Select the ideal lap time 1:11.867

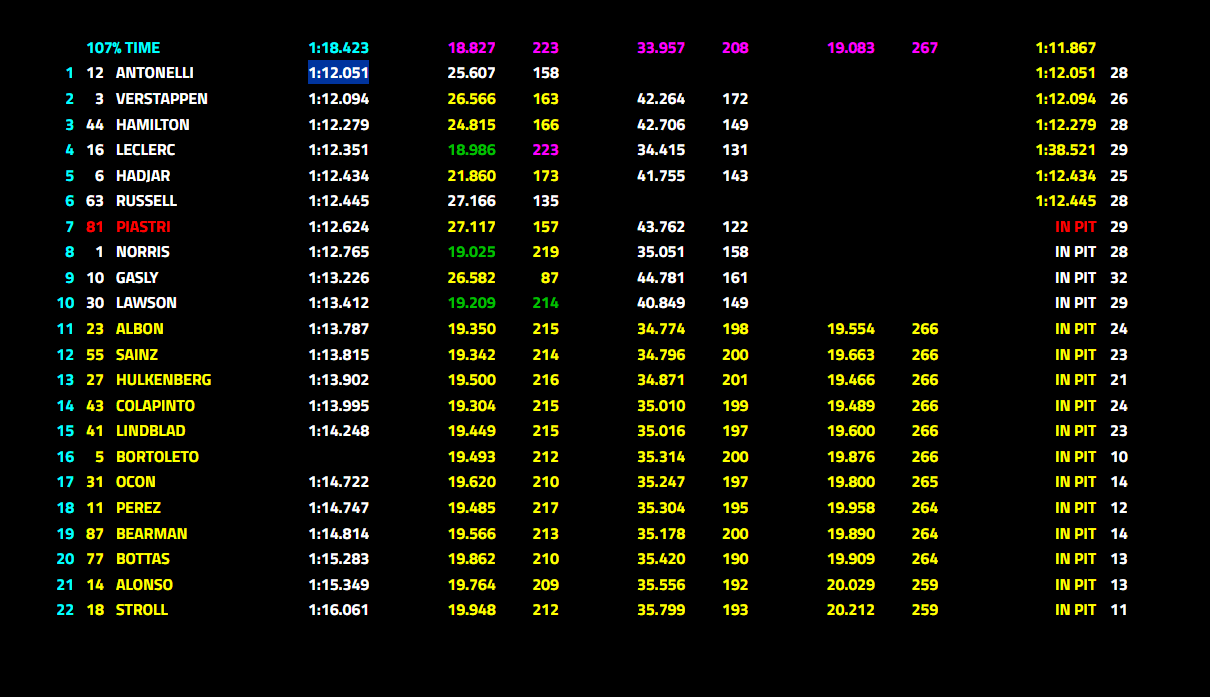pos(1066,48)
